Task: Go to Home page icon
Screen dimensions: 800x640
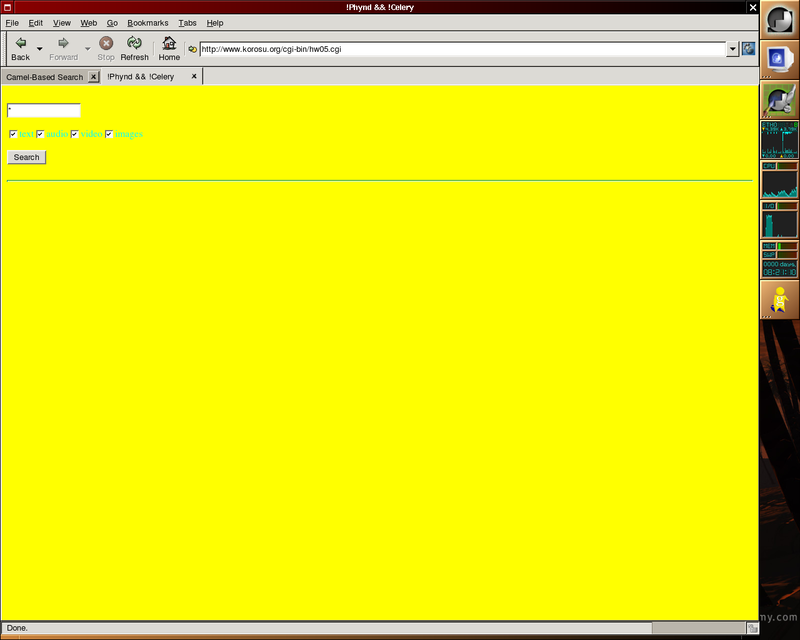Action: 169,42
